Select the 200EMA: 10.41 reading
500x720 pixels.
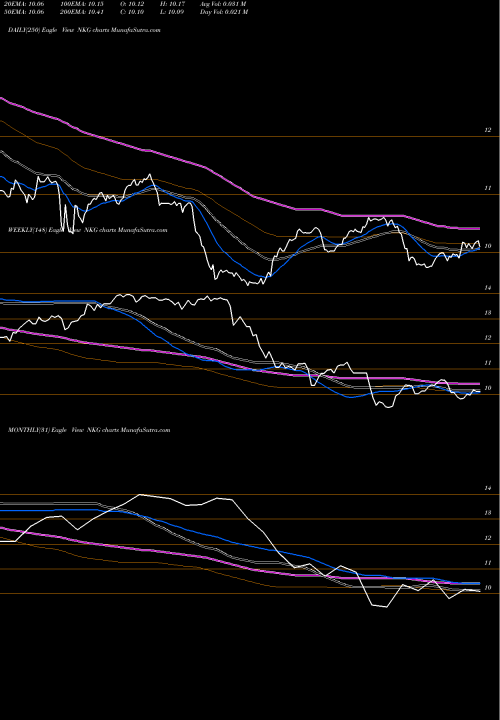point(83,12)
